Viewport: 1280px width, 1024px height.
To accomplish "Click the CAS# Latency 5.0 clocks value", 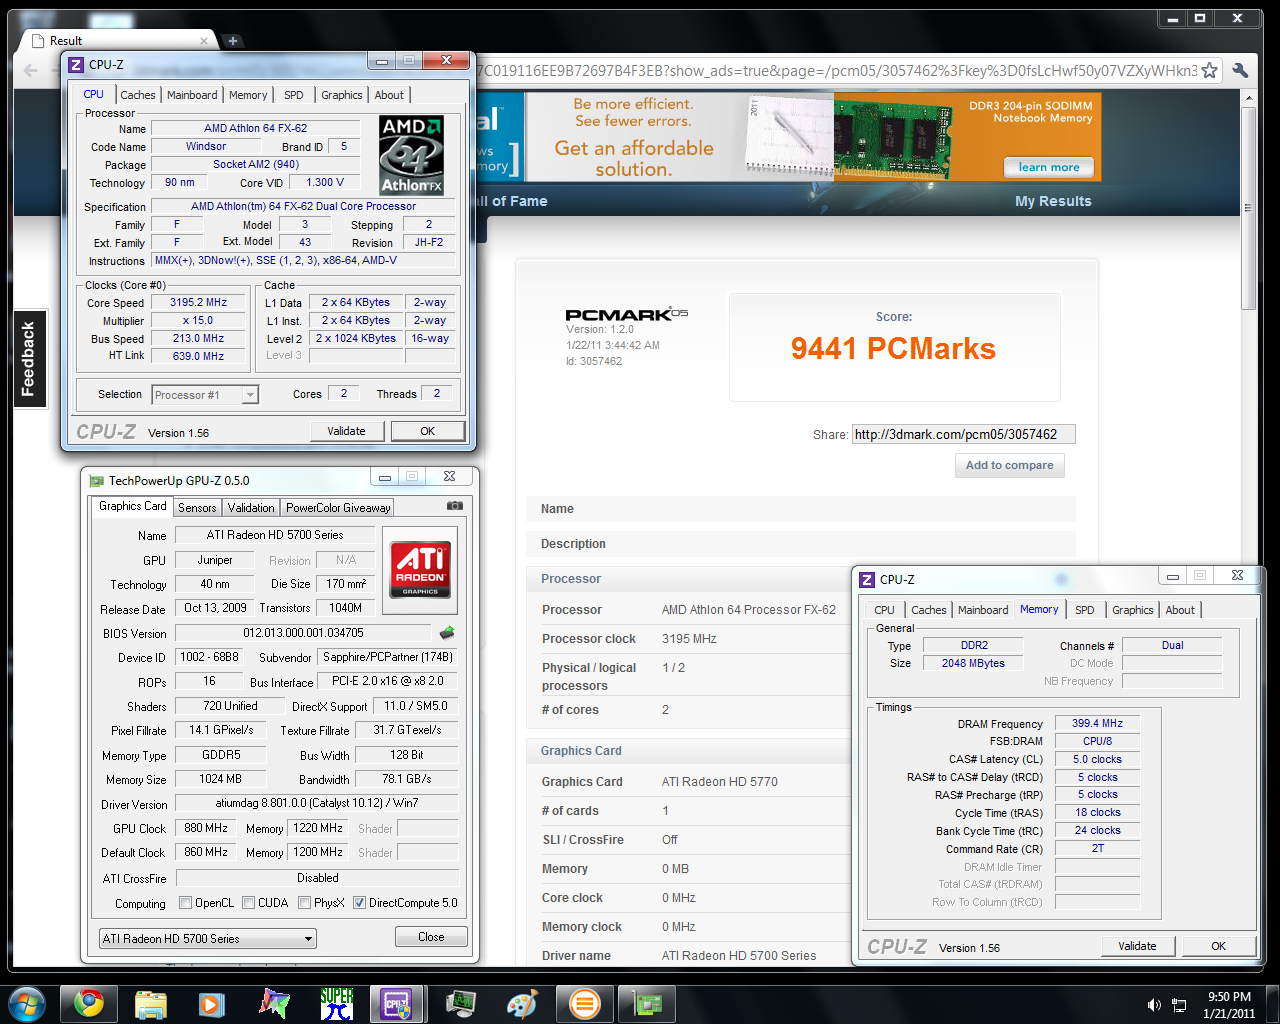I will point(1097,759).
